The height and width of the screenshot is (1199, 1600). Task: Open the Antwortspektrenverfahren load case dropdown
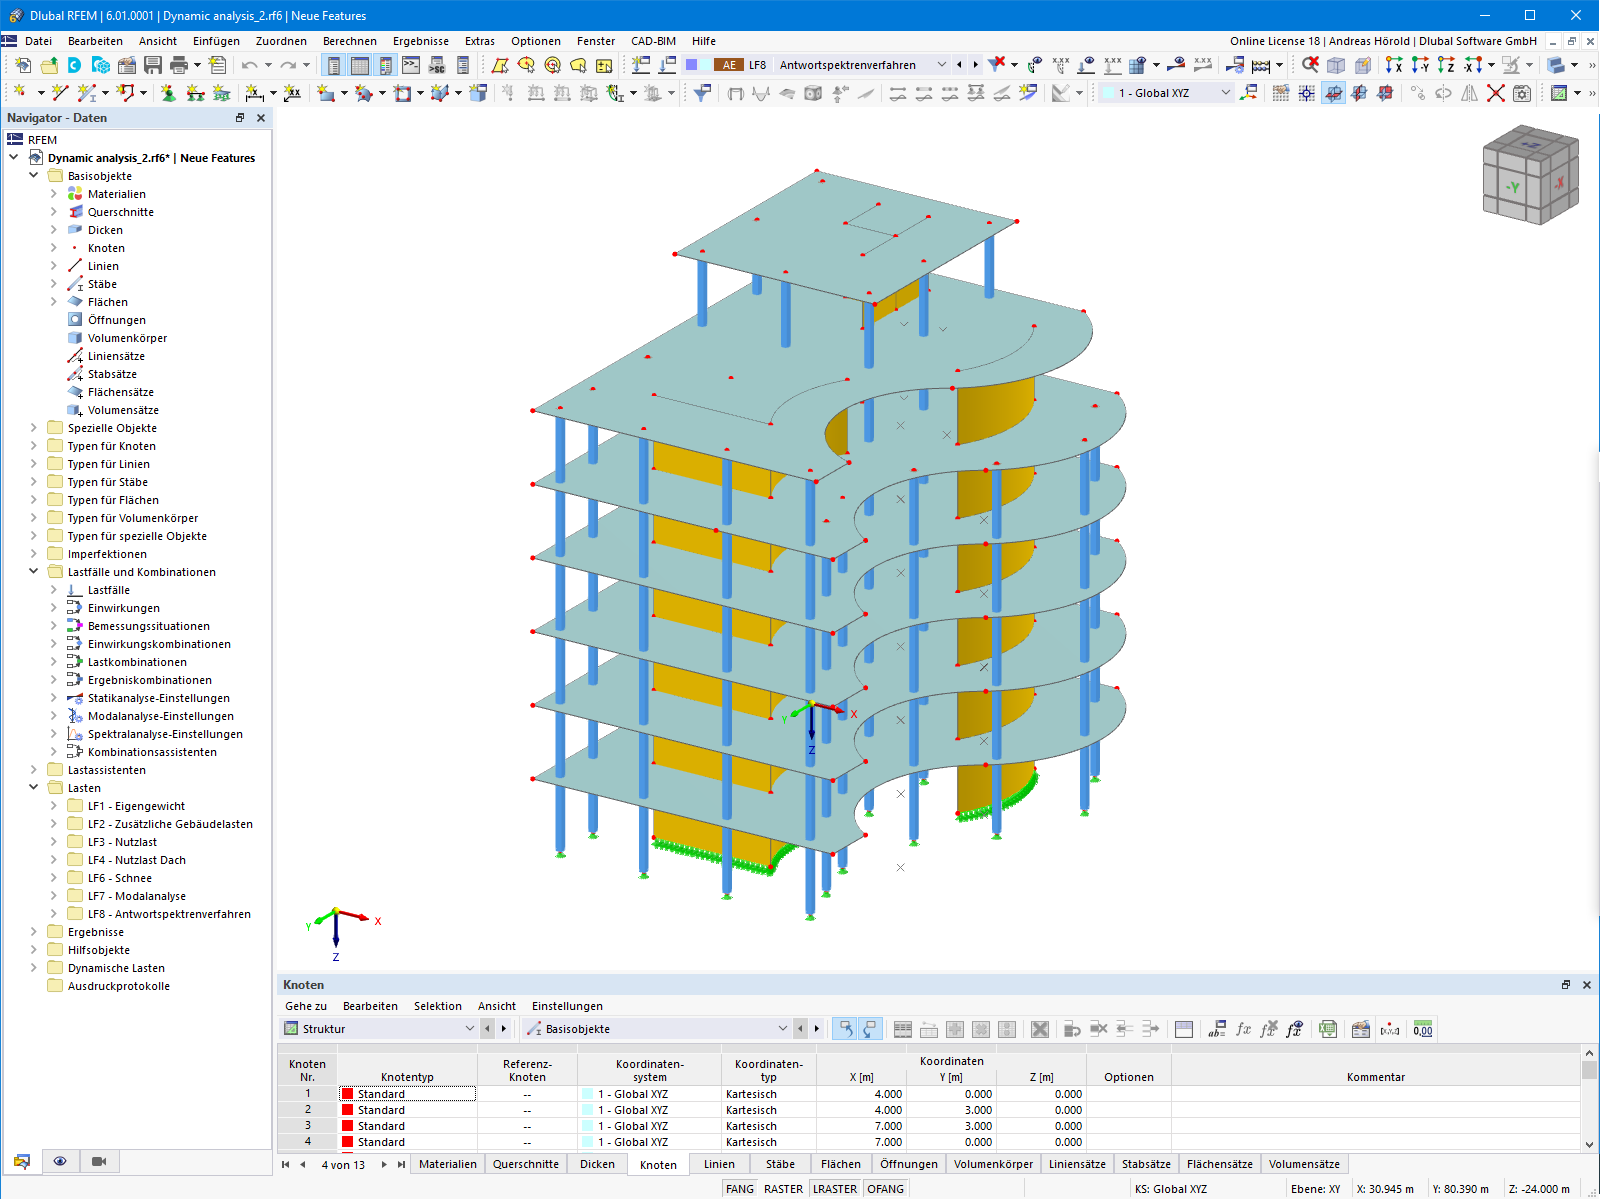pyautogui.click(x=941, y=64)
